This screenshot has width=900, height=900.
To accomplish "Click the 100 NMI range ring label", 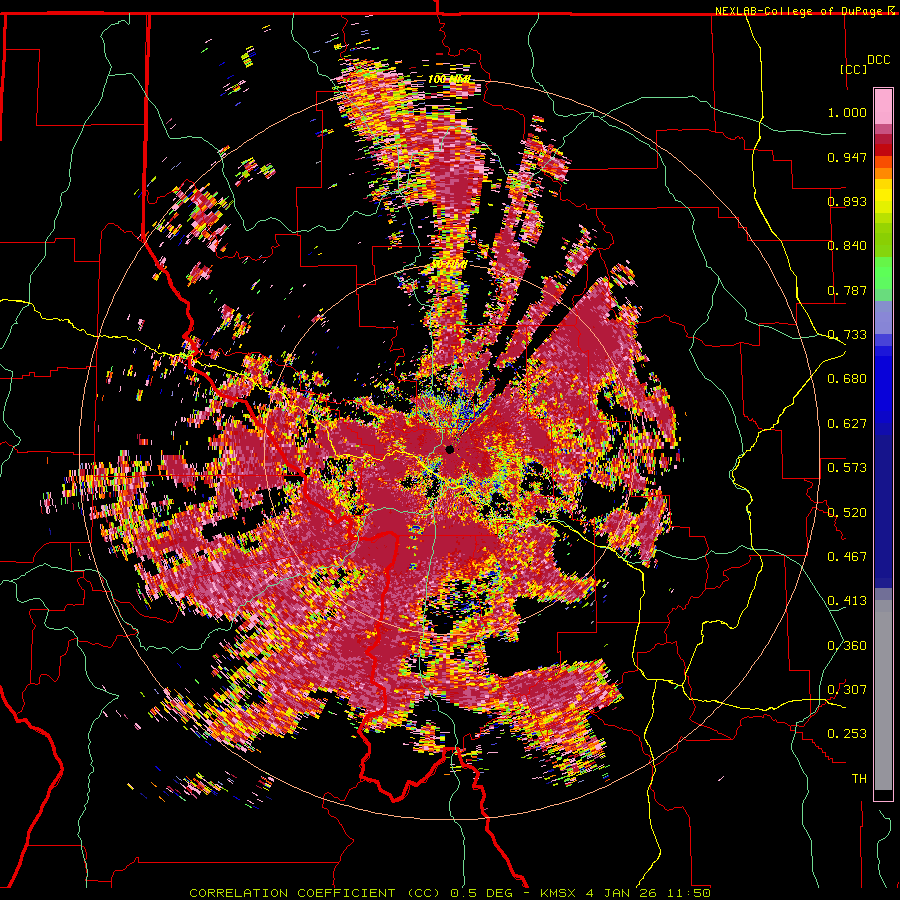I will [449, 79].
